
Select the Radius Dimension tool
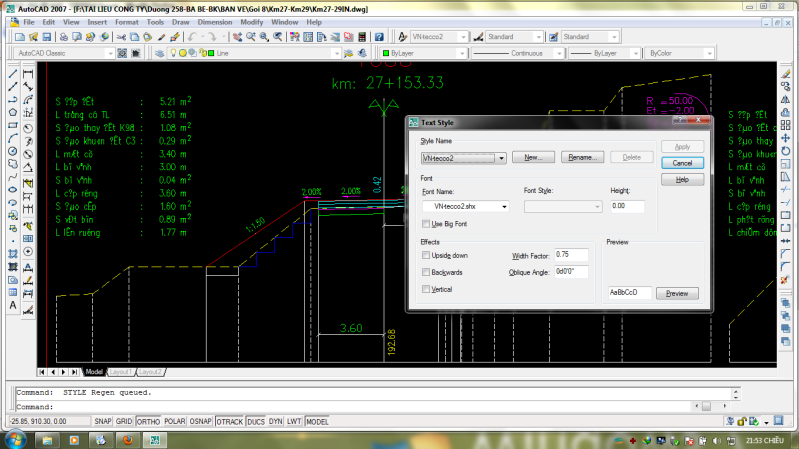[x=28, y=128]
